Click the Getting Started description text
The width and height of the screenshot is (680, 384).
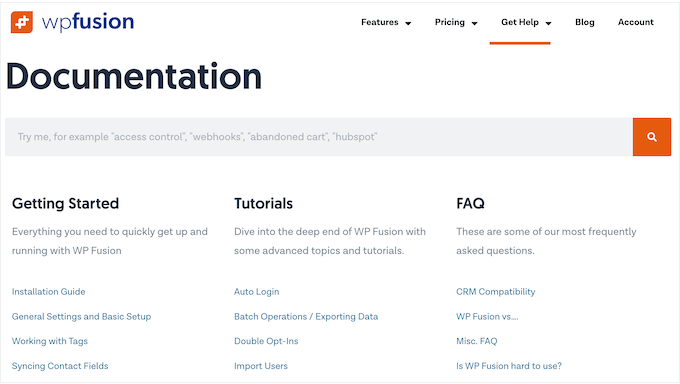coord(110,241)
